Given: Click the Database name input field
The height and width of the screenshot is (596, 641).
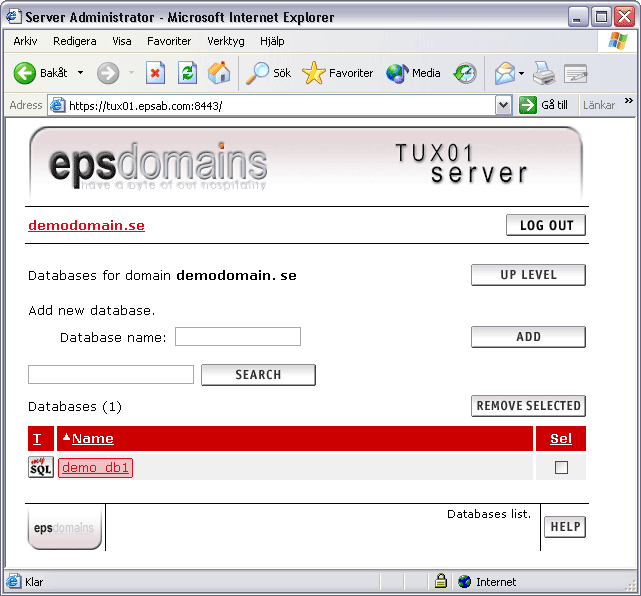Looking at the screenshot, I should coord(237,337).
